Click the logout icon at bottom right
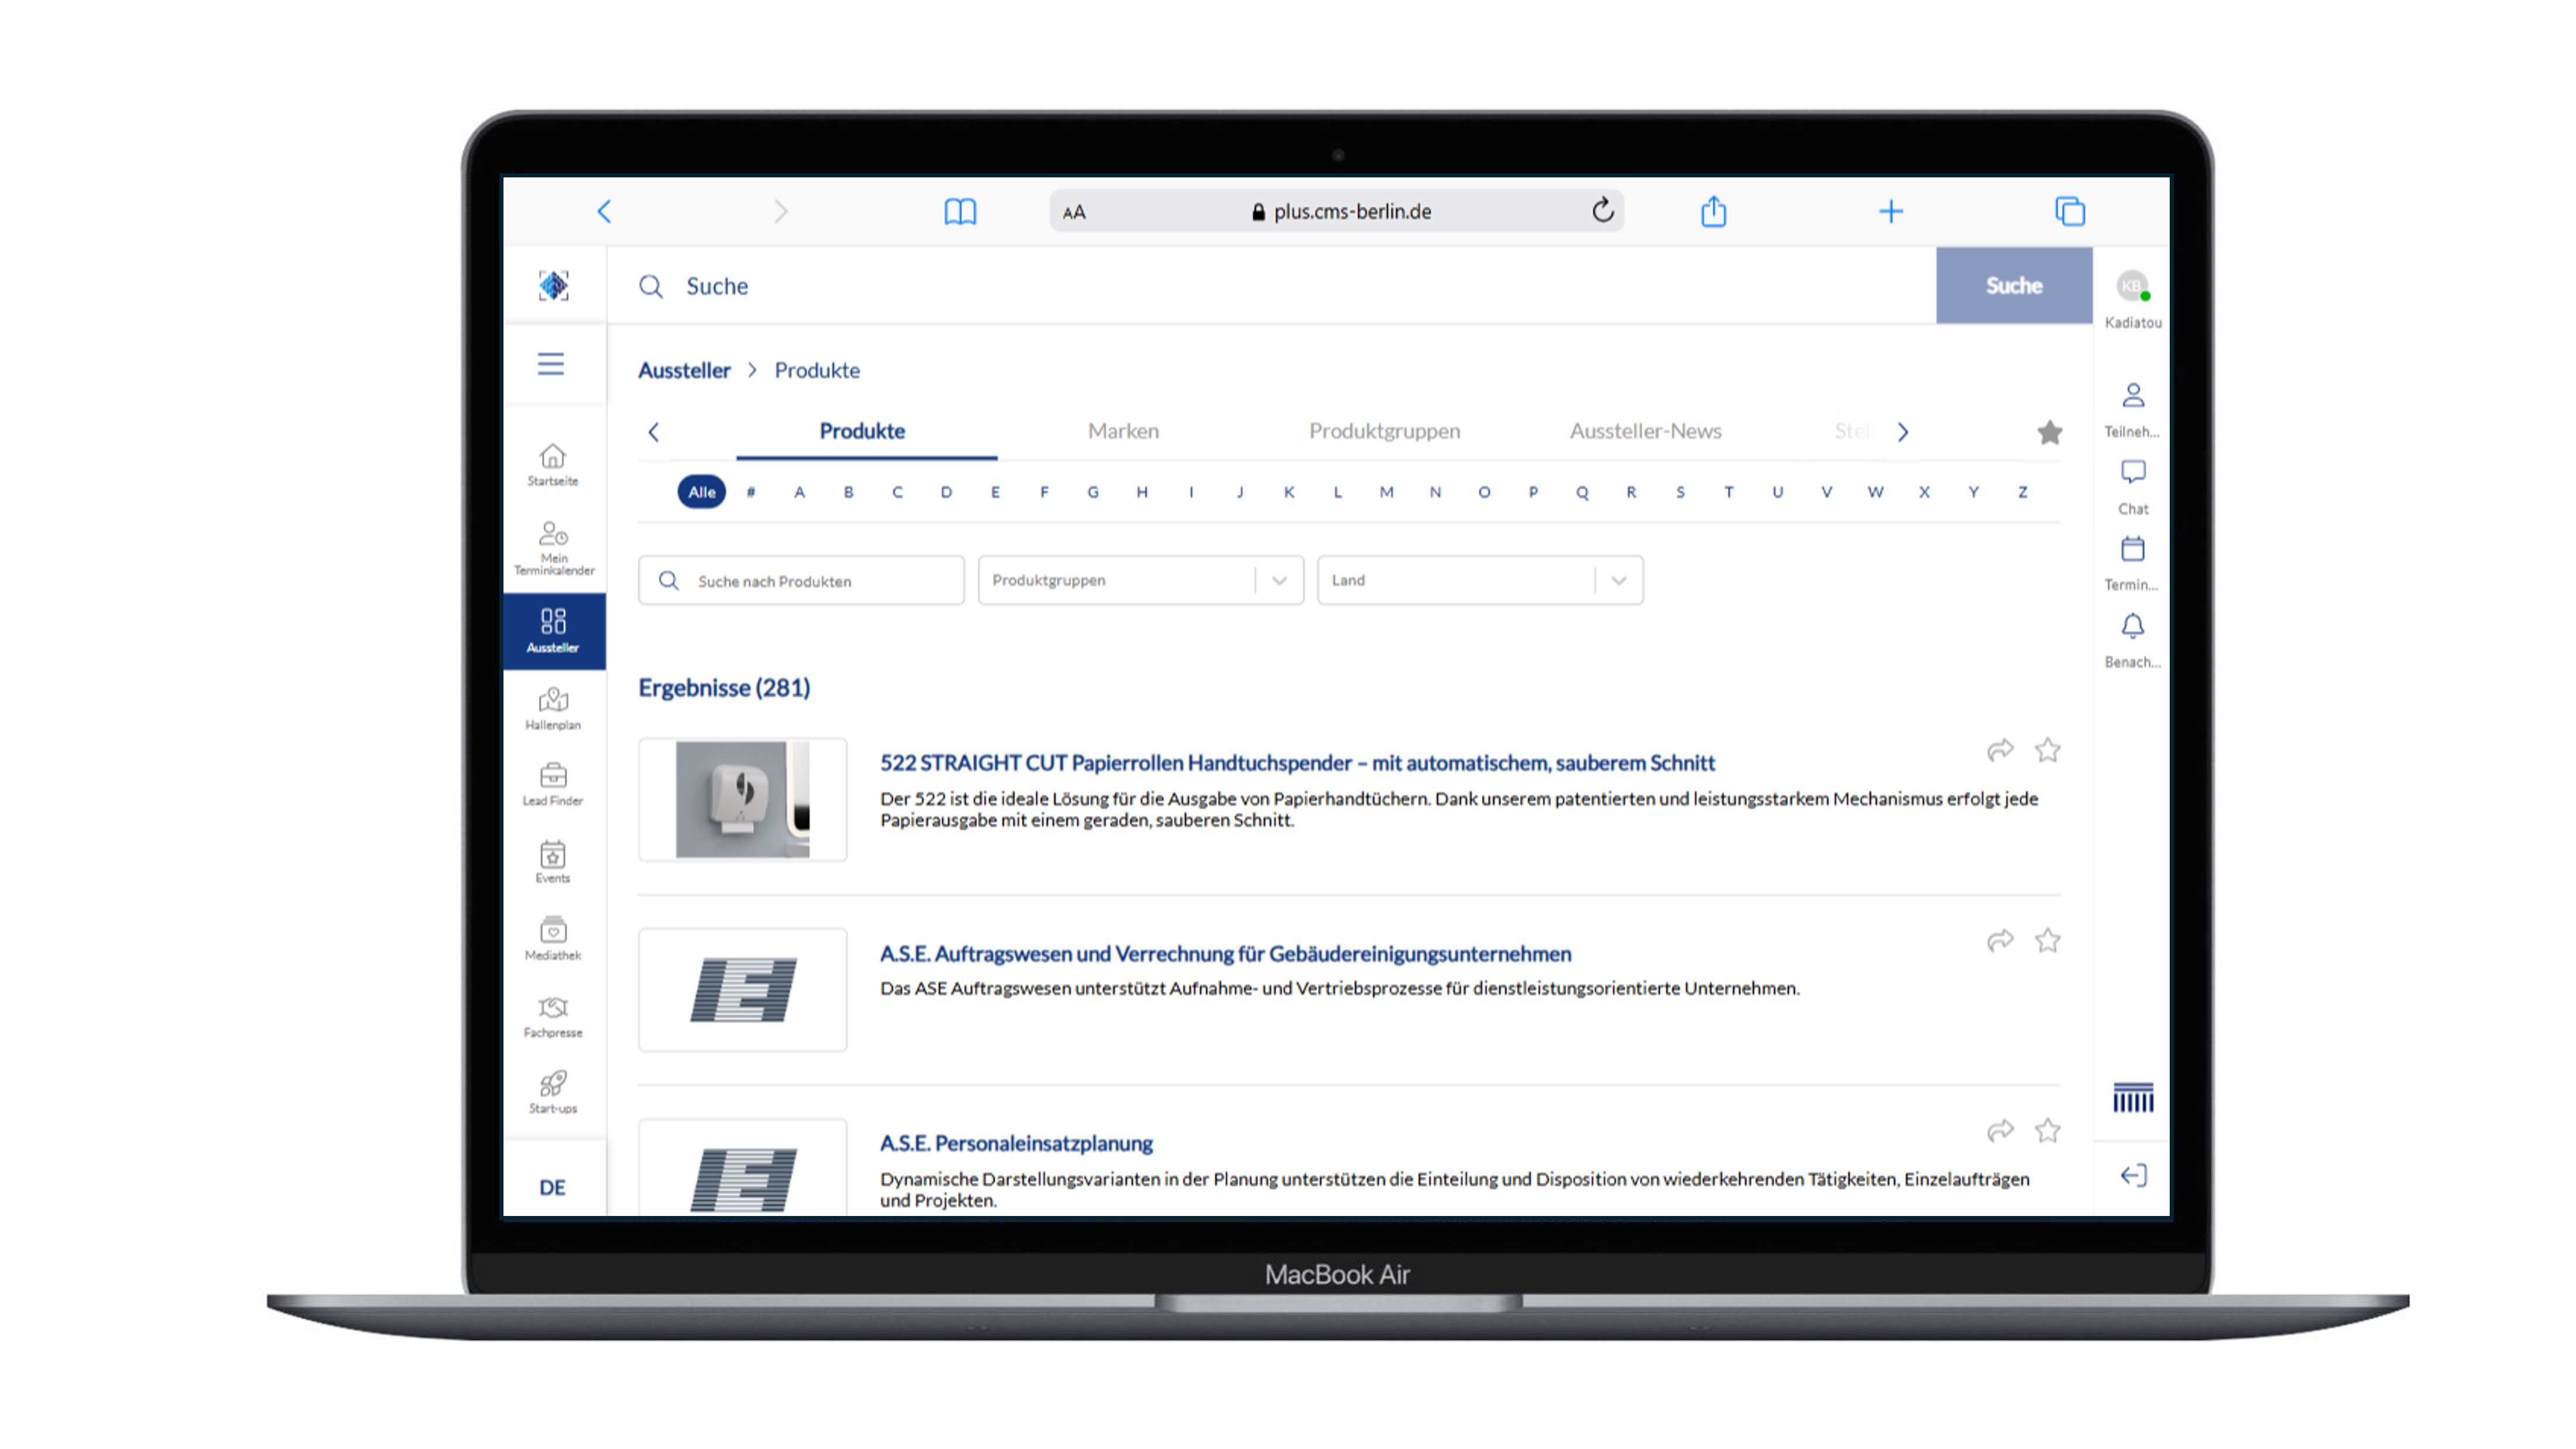 point(2133,1175)
